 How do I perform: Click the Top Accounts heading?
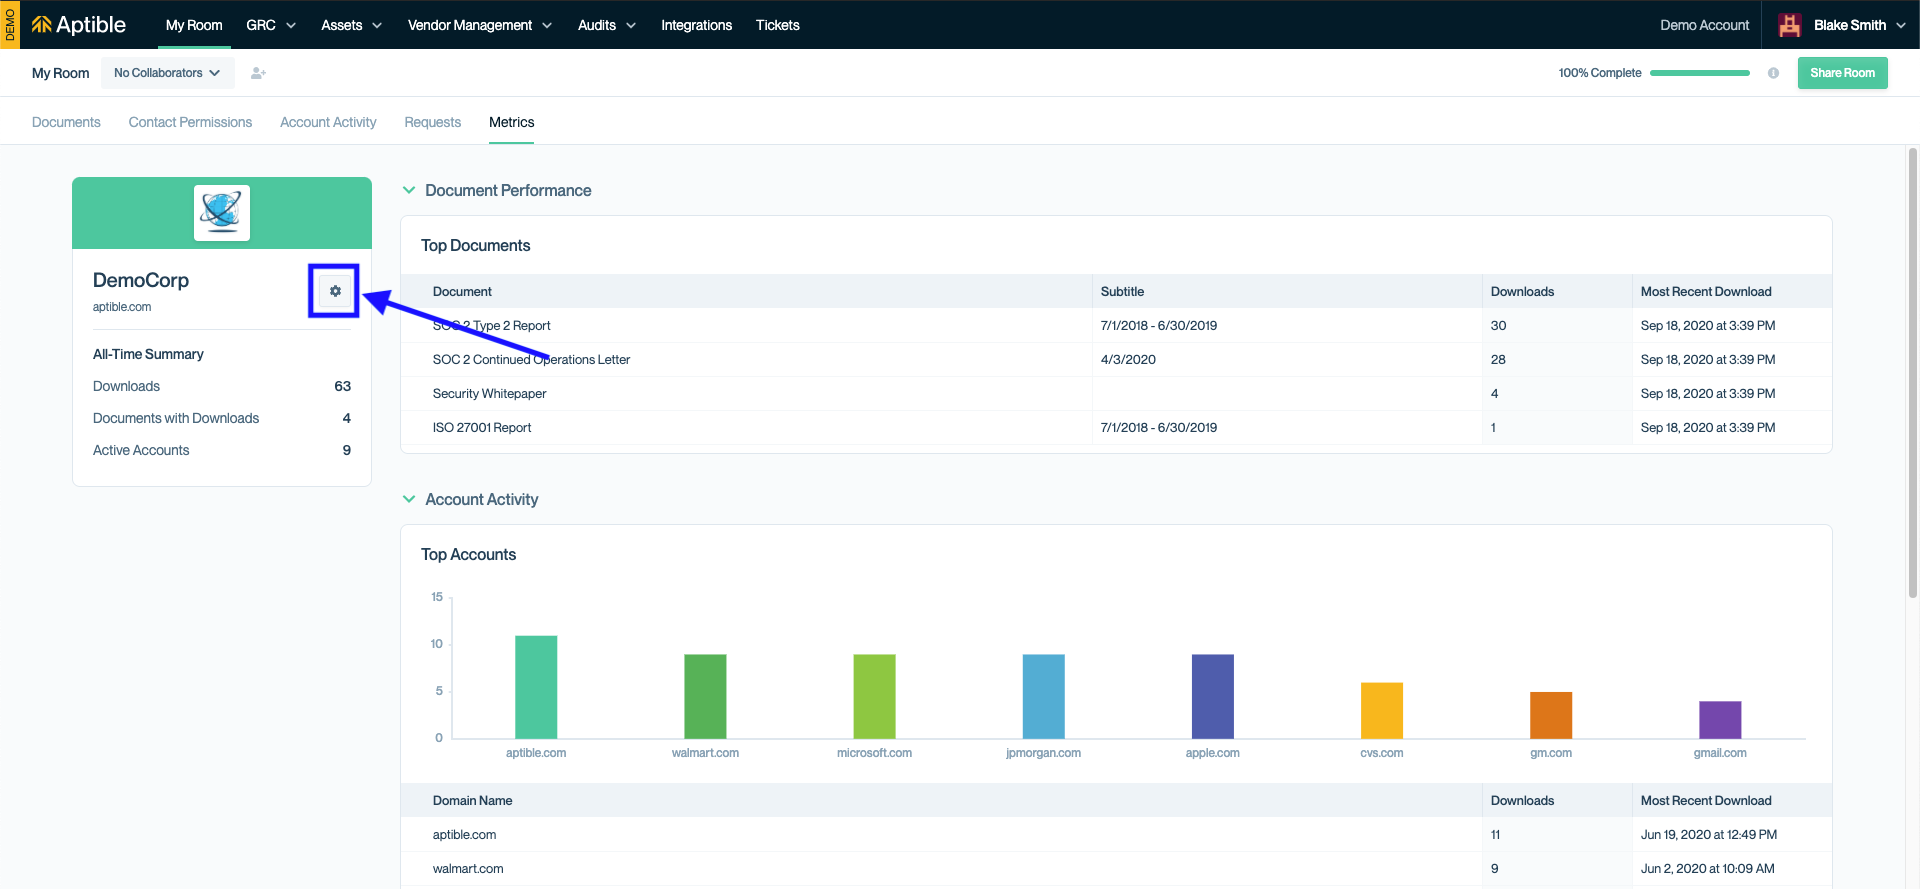tap(468, 554)
